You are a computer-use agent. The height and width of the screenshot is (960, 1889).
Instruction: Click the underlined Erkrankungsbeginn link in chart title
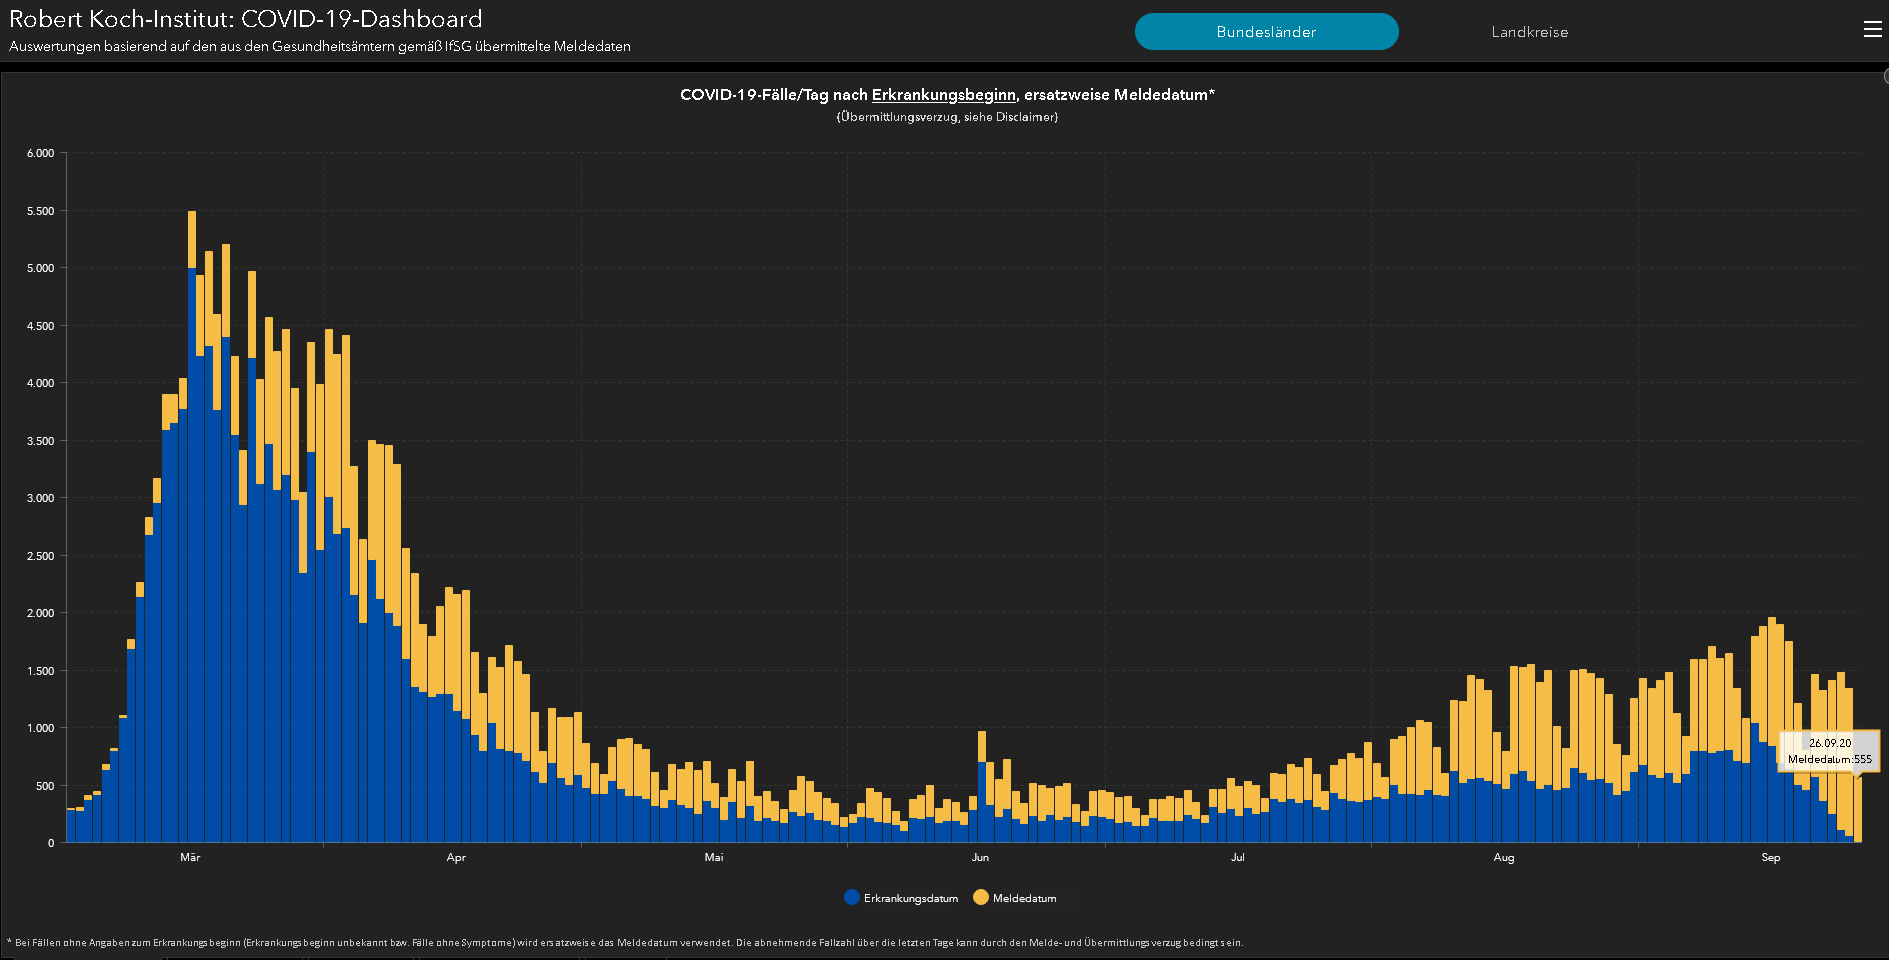coord(943,95)
